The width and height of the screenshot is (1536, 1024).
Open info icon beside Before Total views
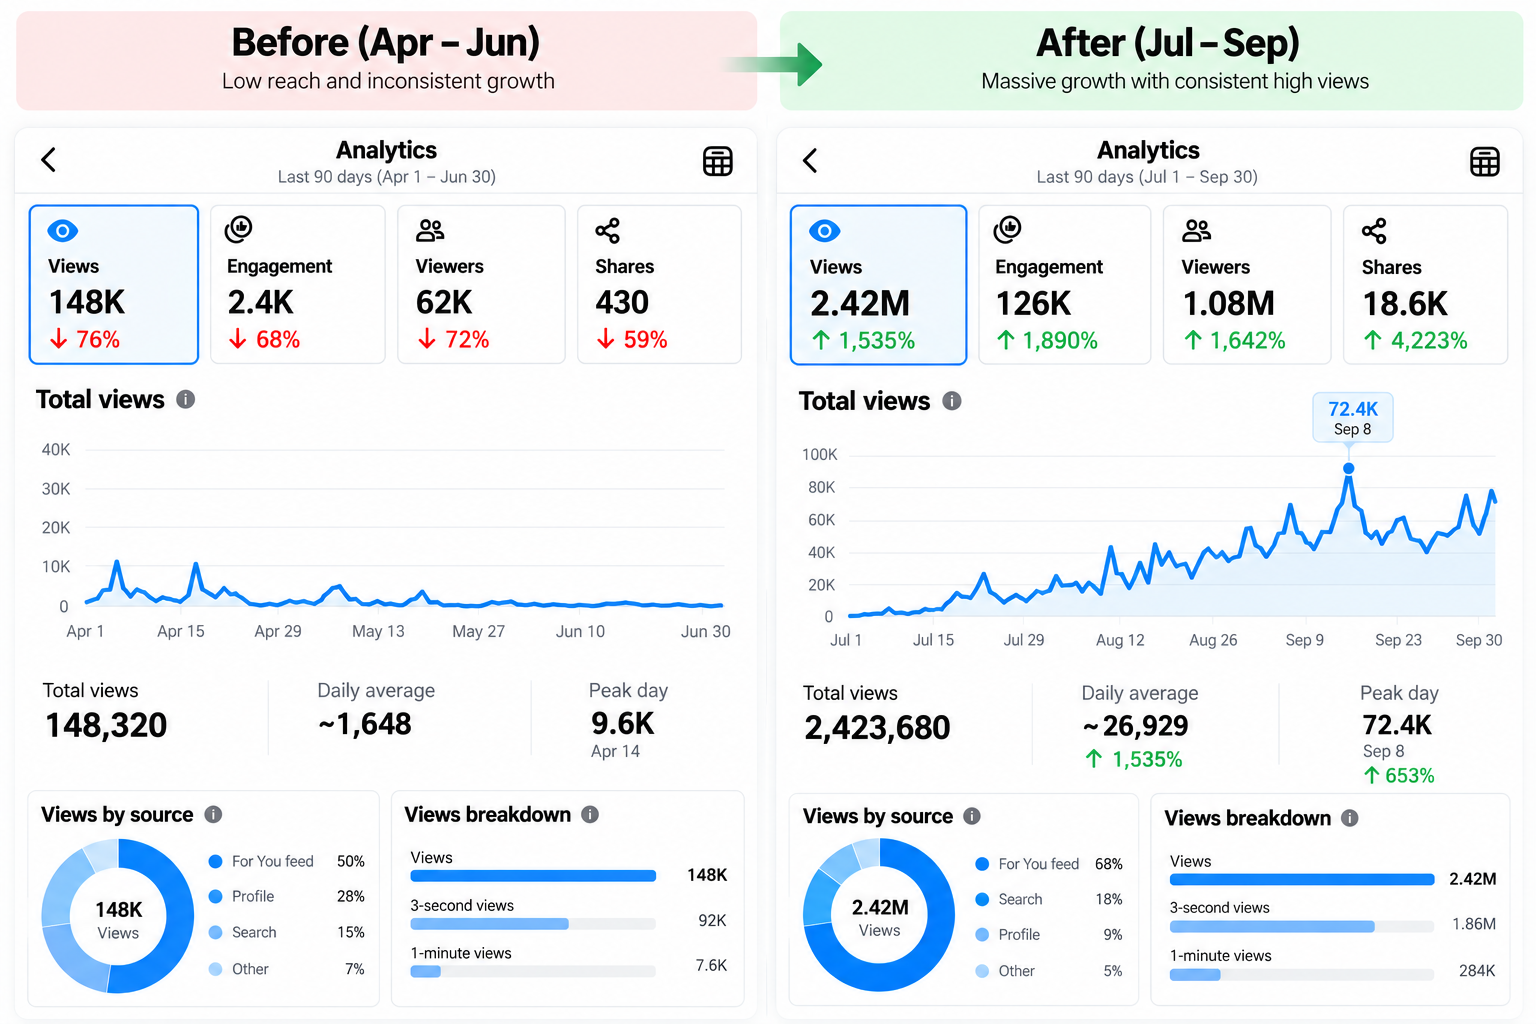[186, 399]
